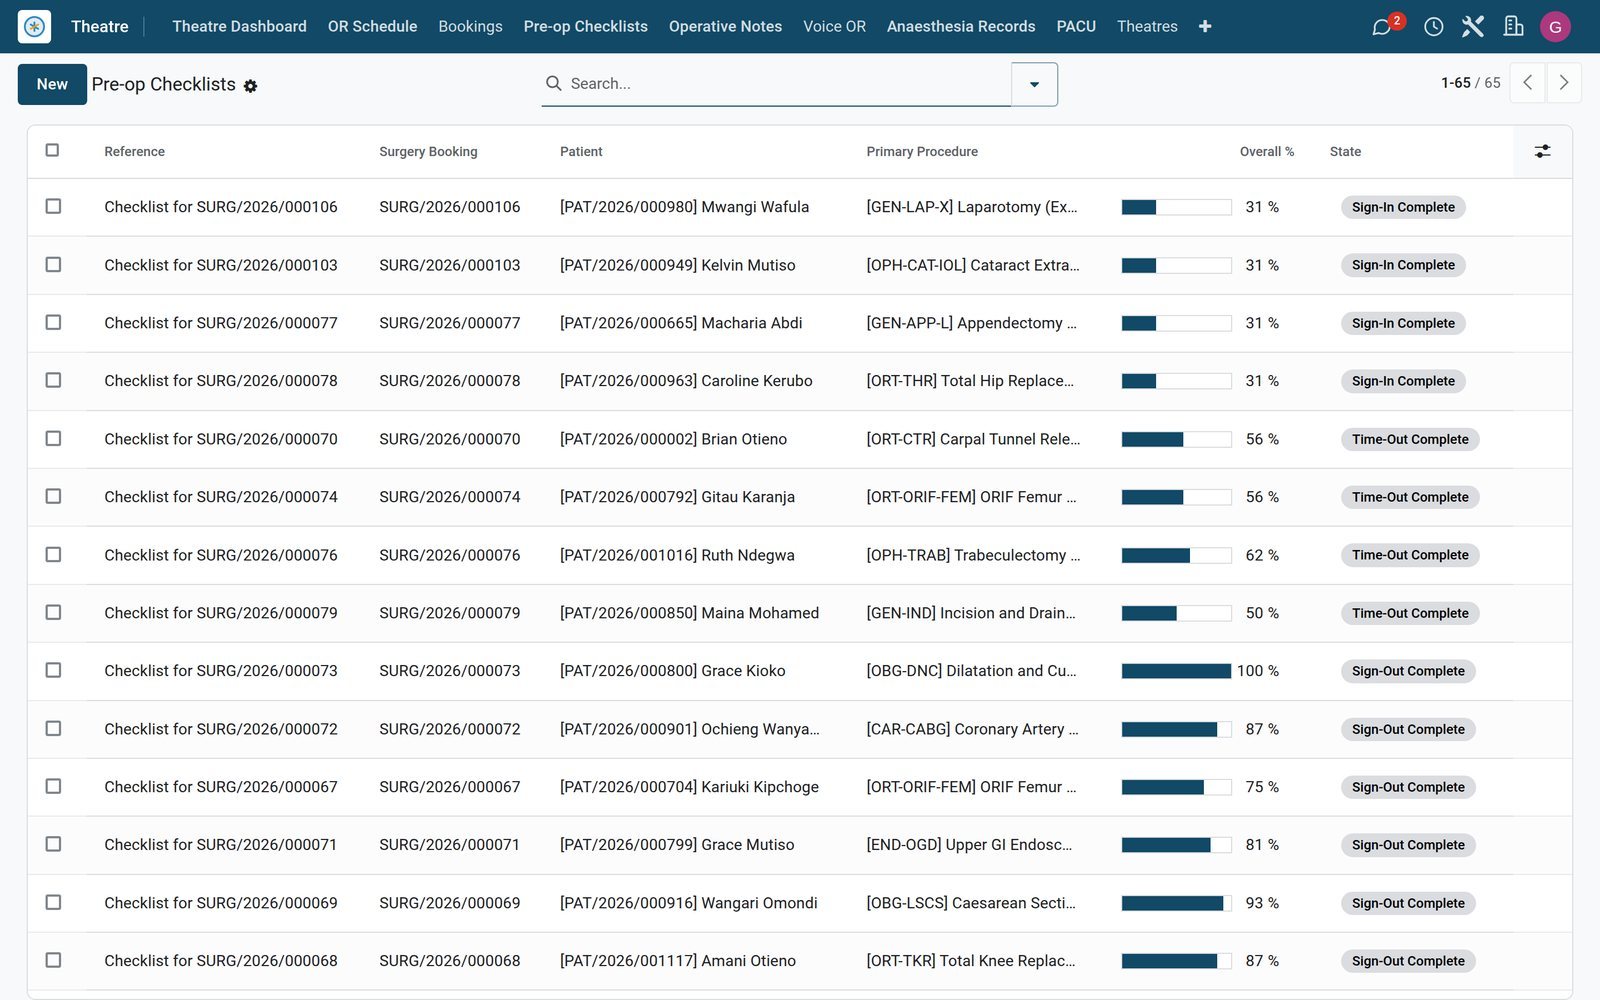Click the New button

tap(52, 84)
